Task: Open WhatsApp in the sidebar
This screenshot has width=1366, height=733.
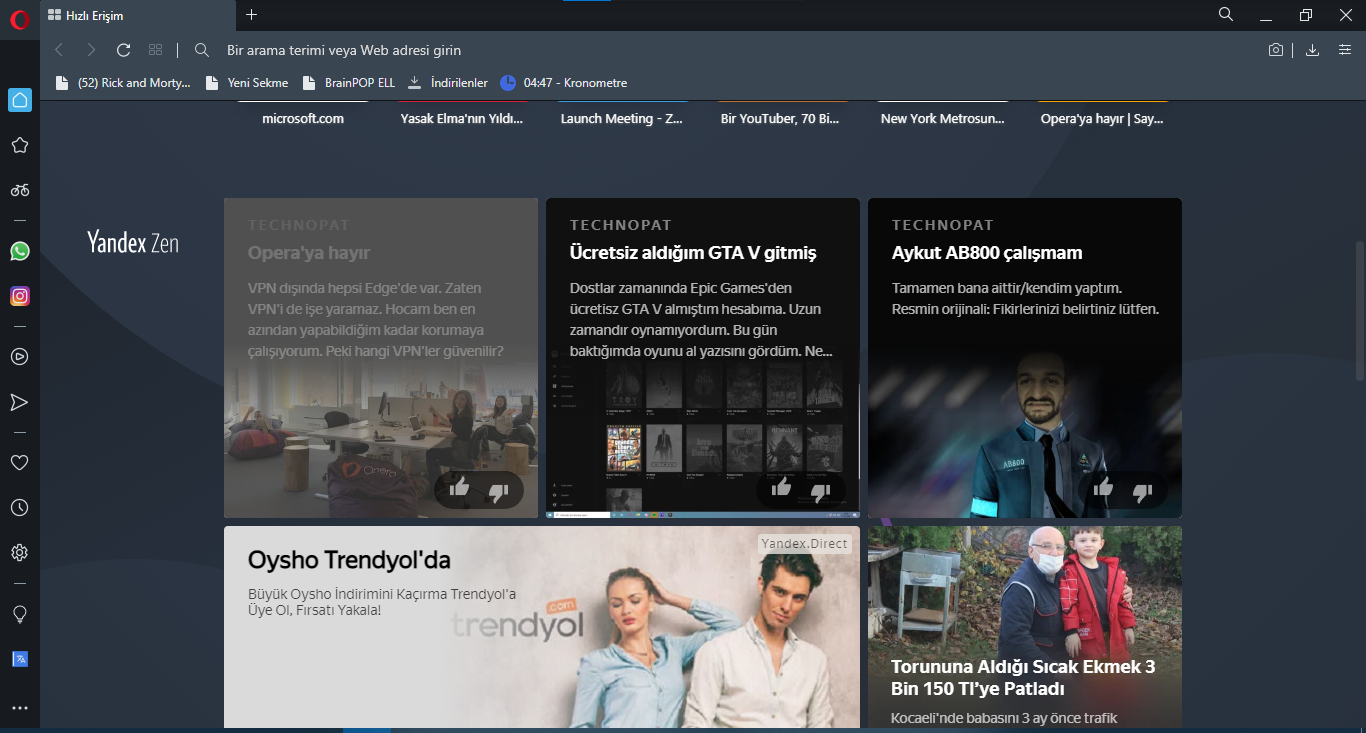Action: 19,251
